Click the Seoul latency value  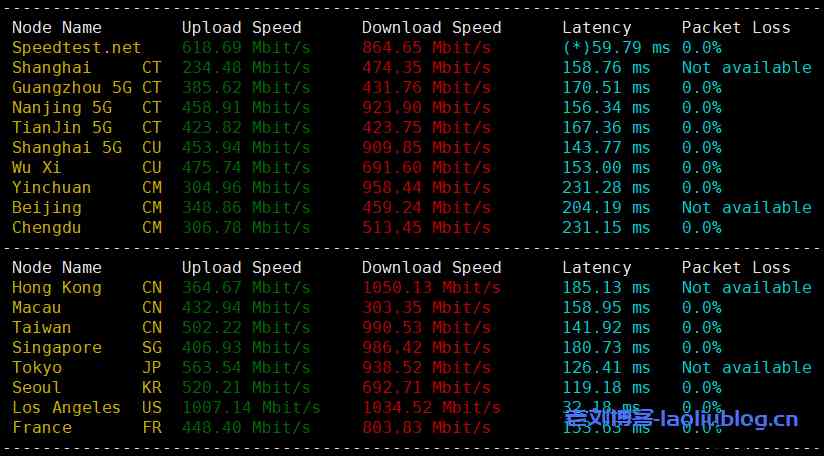(606, 388)
